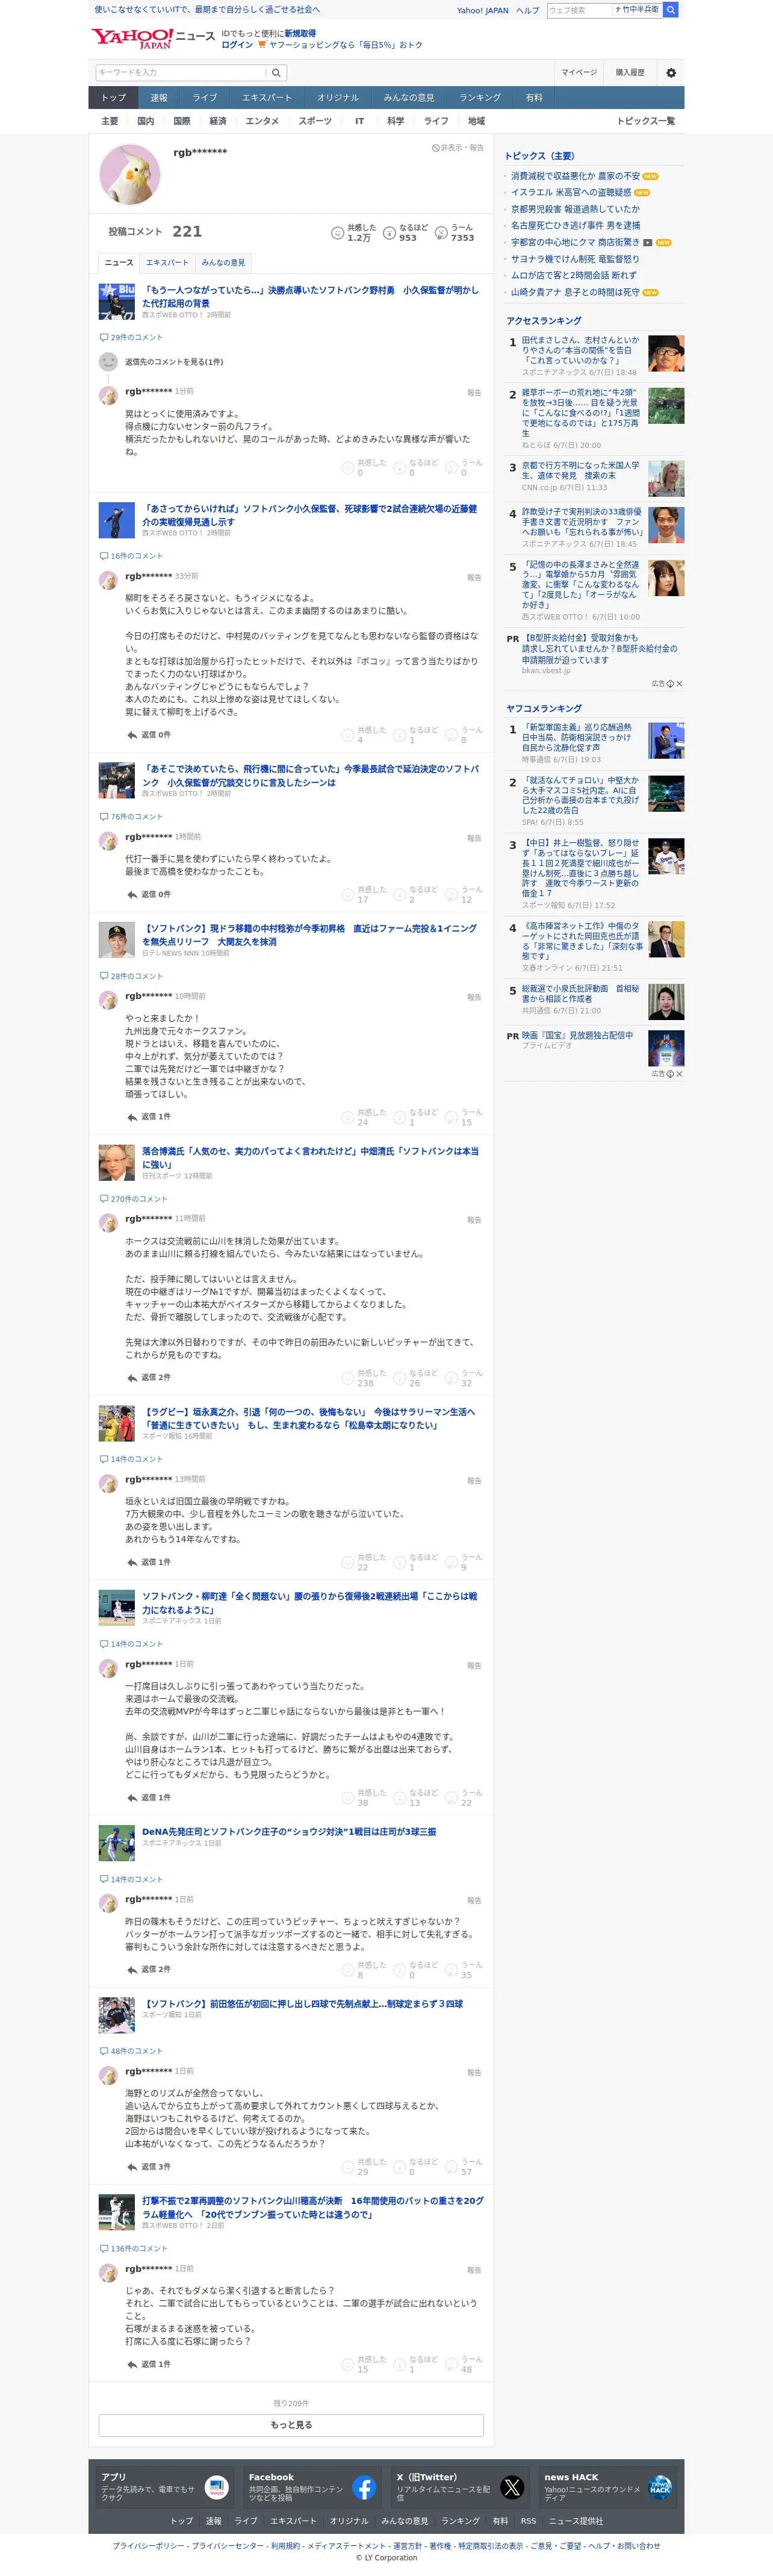The height and width of the screenshot is (2576, 773).
Task: Click the Yahoo app icon in footer
Action: pyautogui.click(x=216, y=2487)
